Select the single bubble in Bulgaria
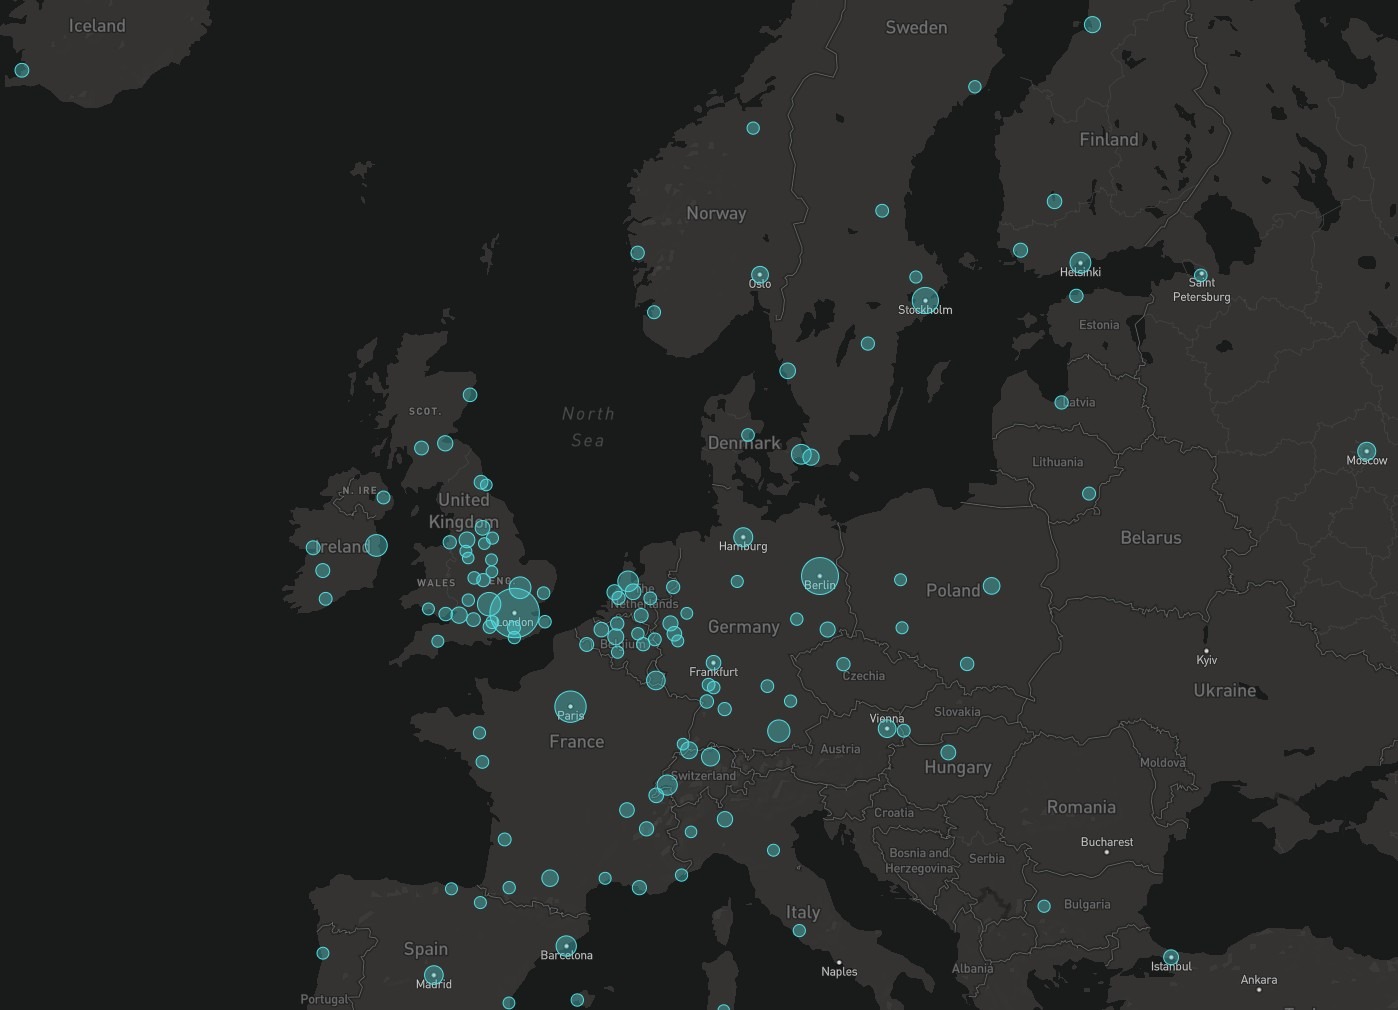1398x1010 pixels. [1044, 906]
